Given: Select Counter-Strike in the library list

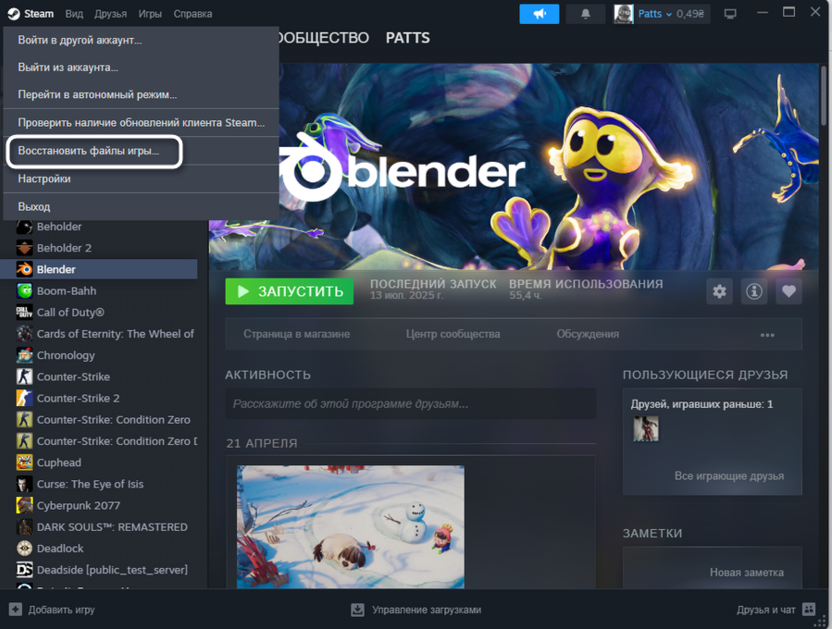Looking at the screenshot, I should point(99,377).
